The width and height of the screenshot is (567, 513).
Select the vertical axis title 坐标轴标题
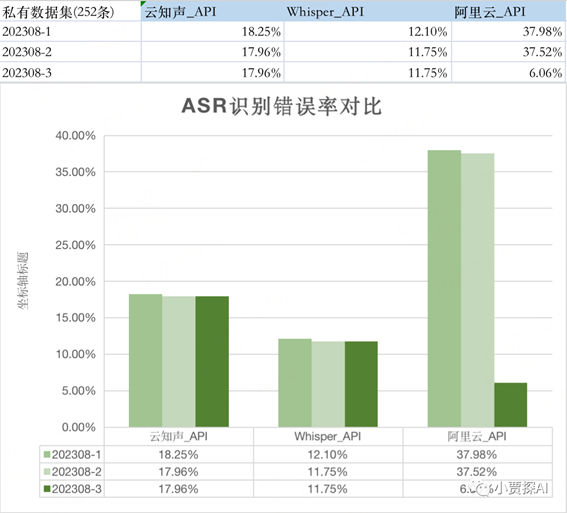pyautogui.click(x=23, y=281)
